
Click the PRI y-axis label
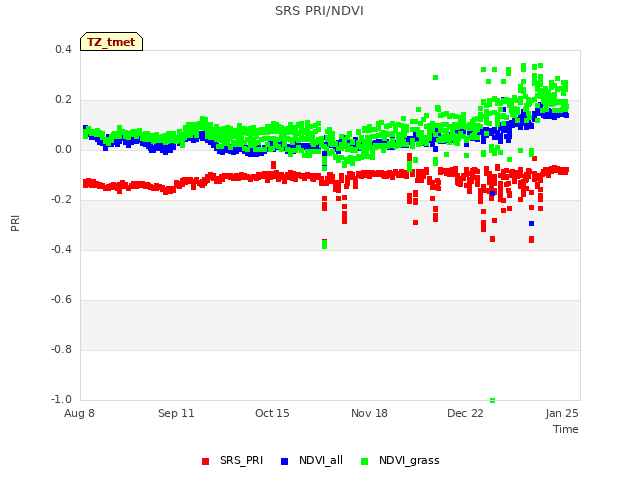click(15, 223)
